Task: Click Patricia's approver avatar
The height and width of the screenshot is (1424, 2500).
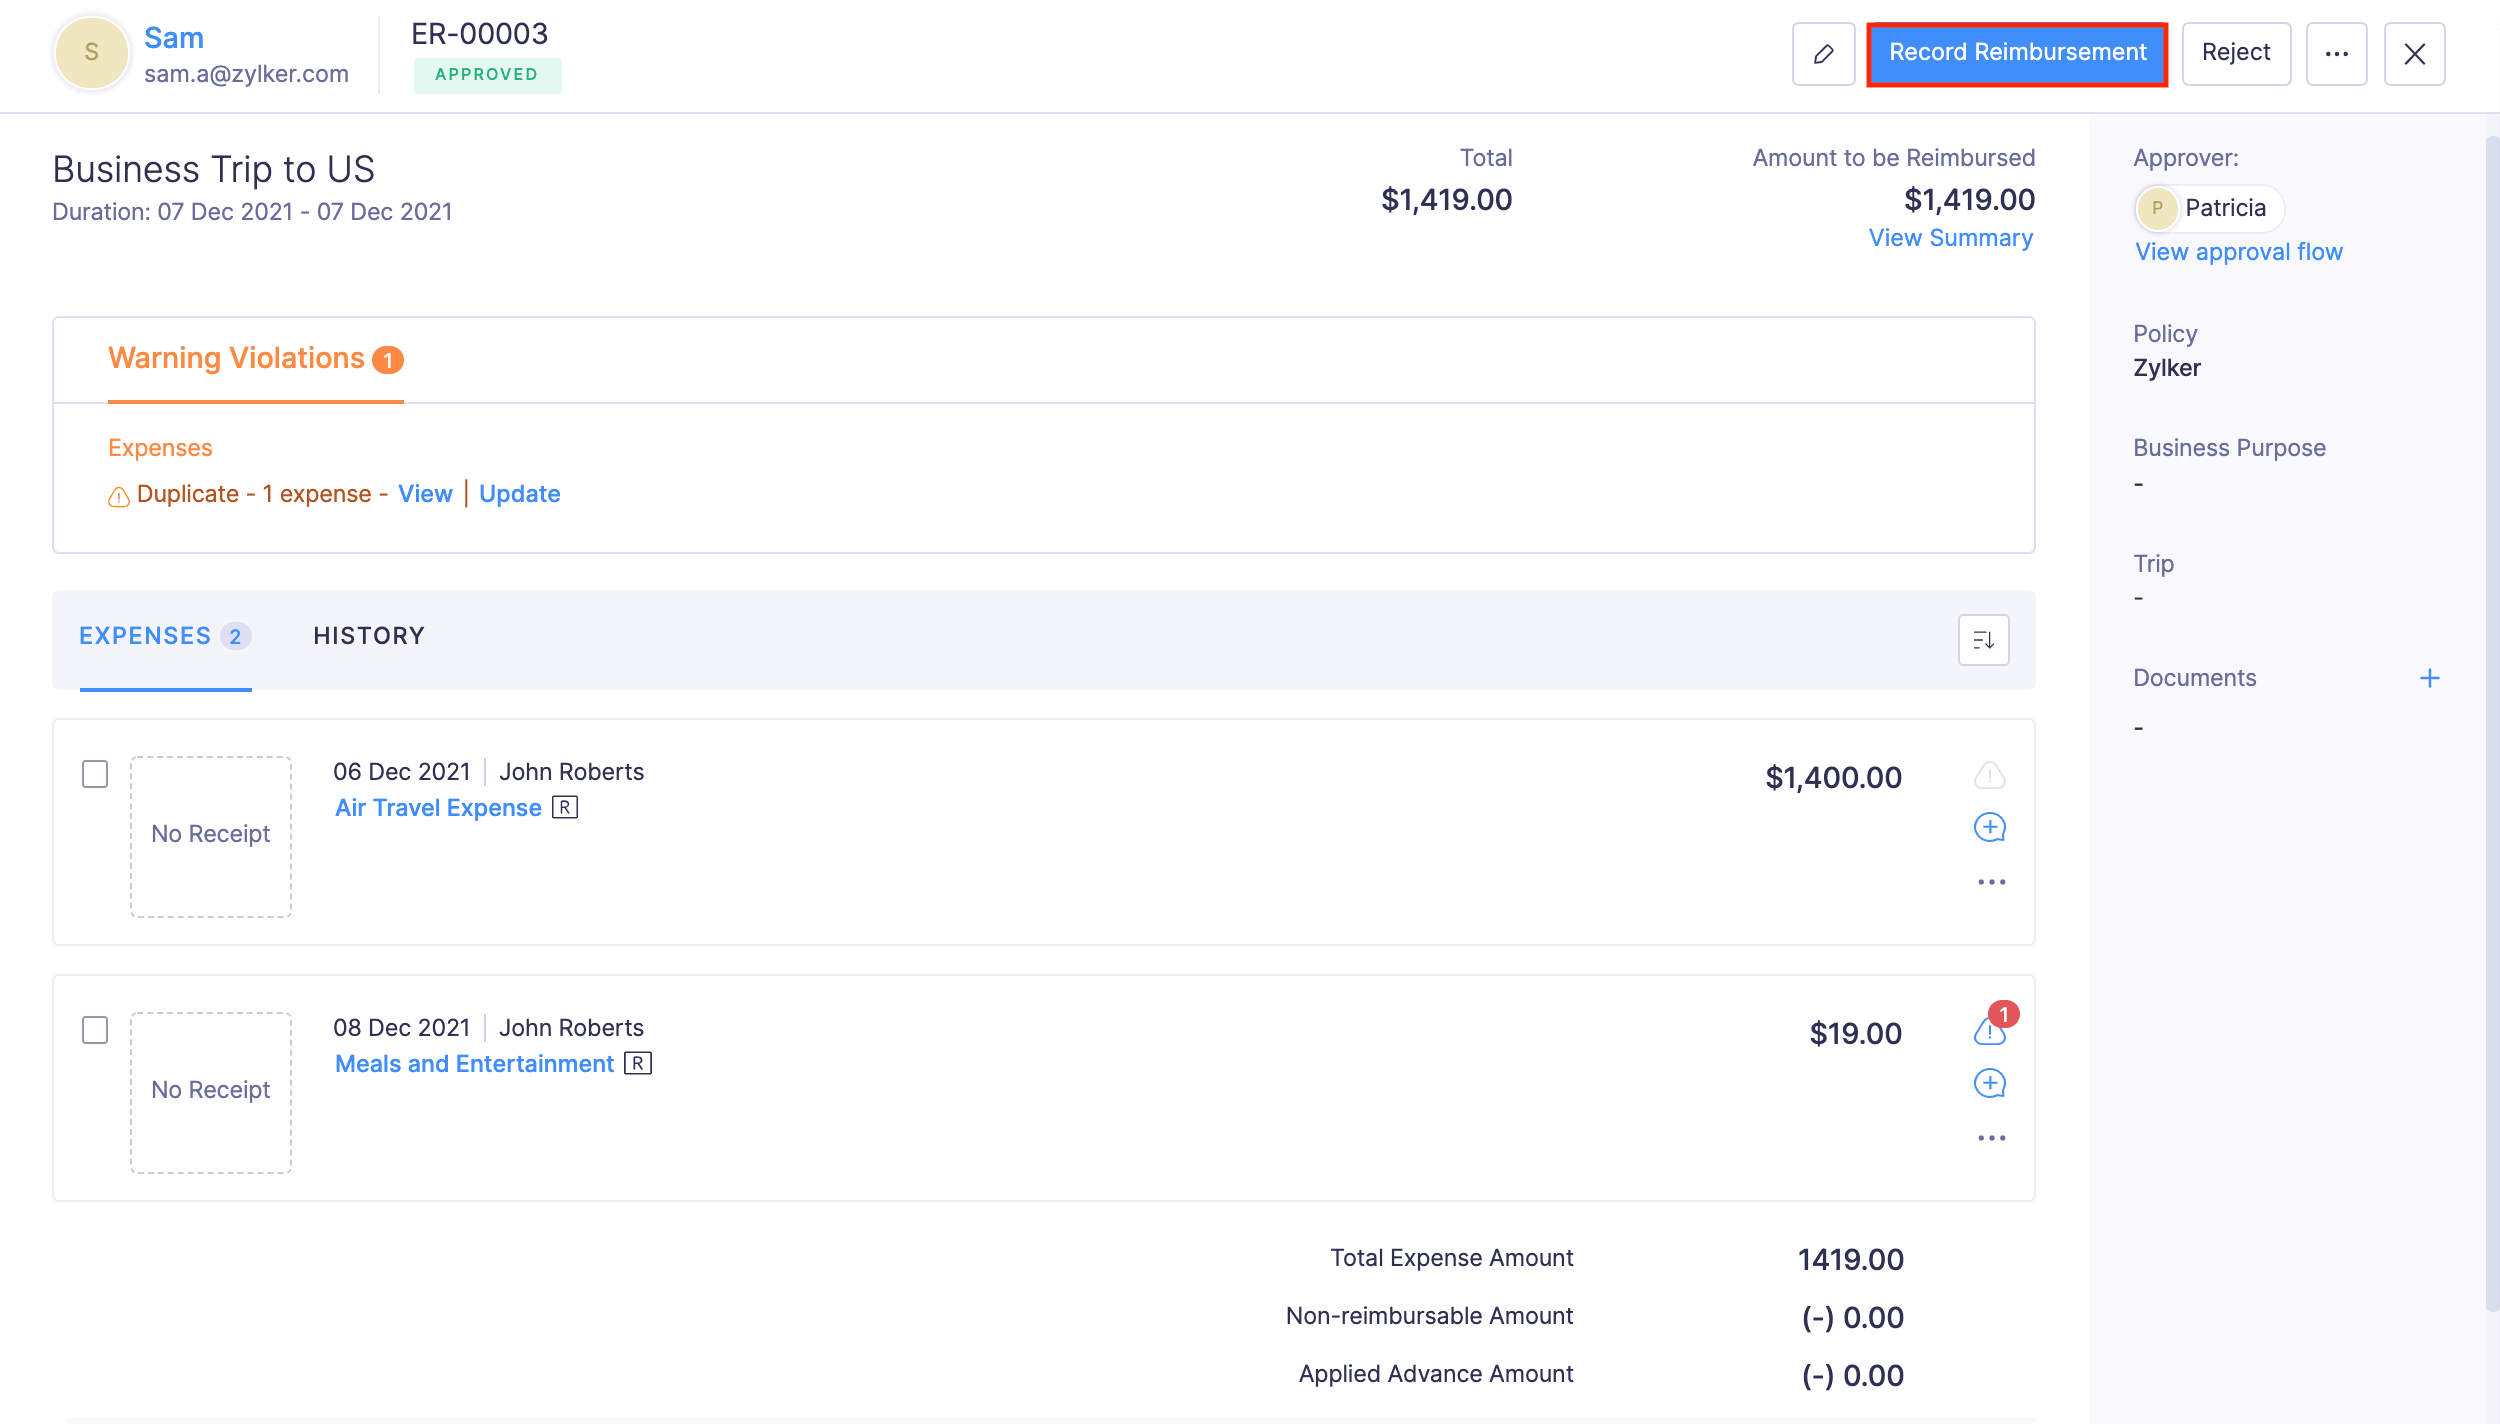Action: click(2157, 208)
